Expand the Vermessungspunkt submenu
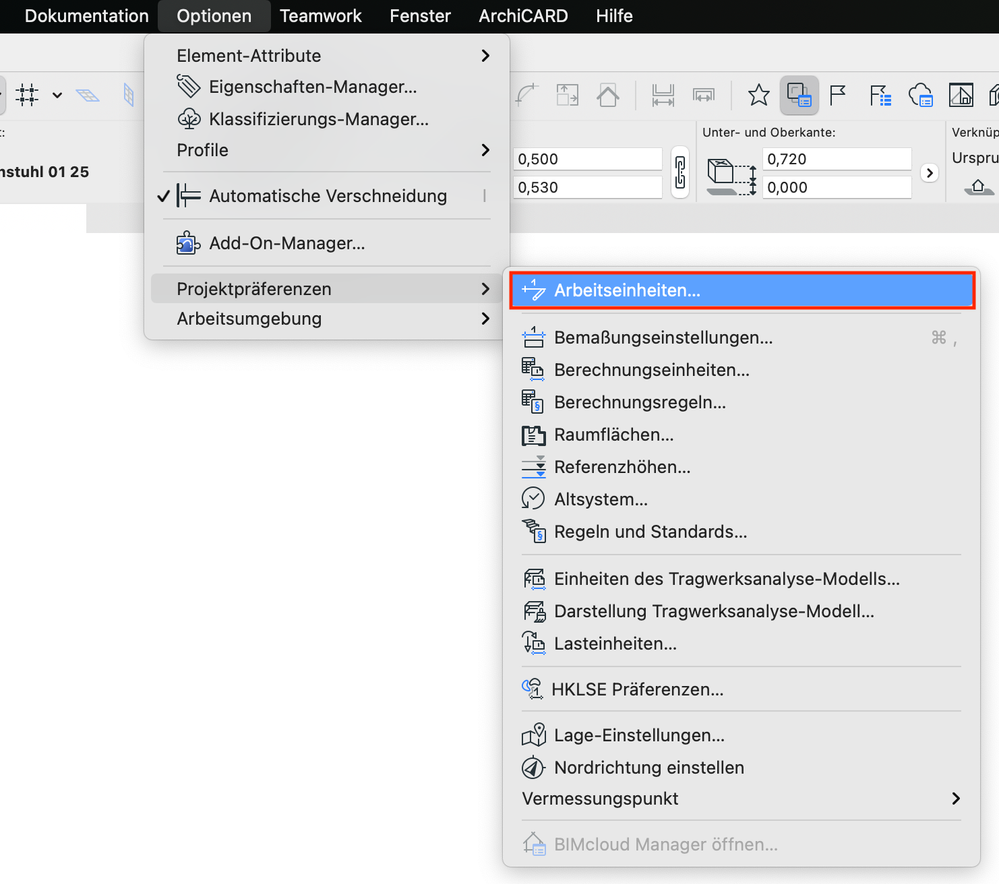This screenshot has height=884, width=999. 741,799
